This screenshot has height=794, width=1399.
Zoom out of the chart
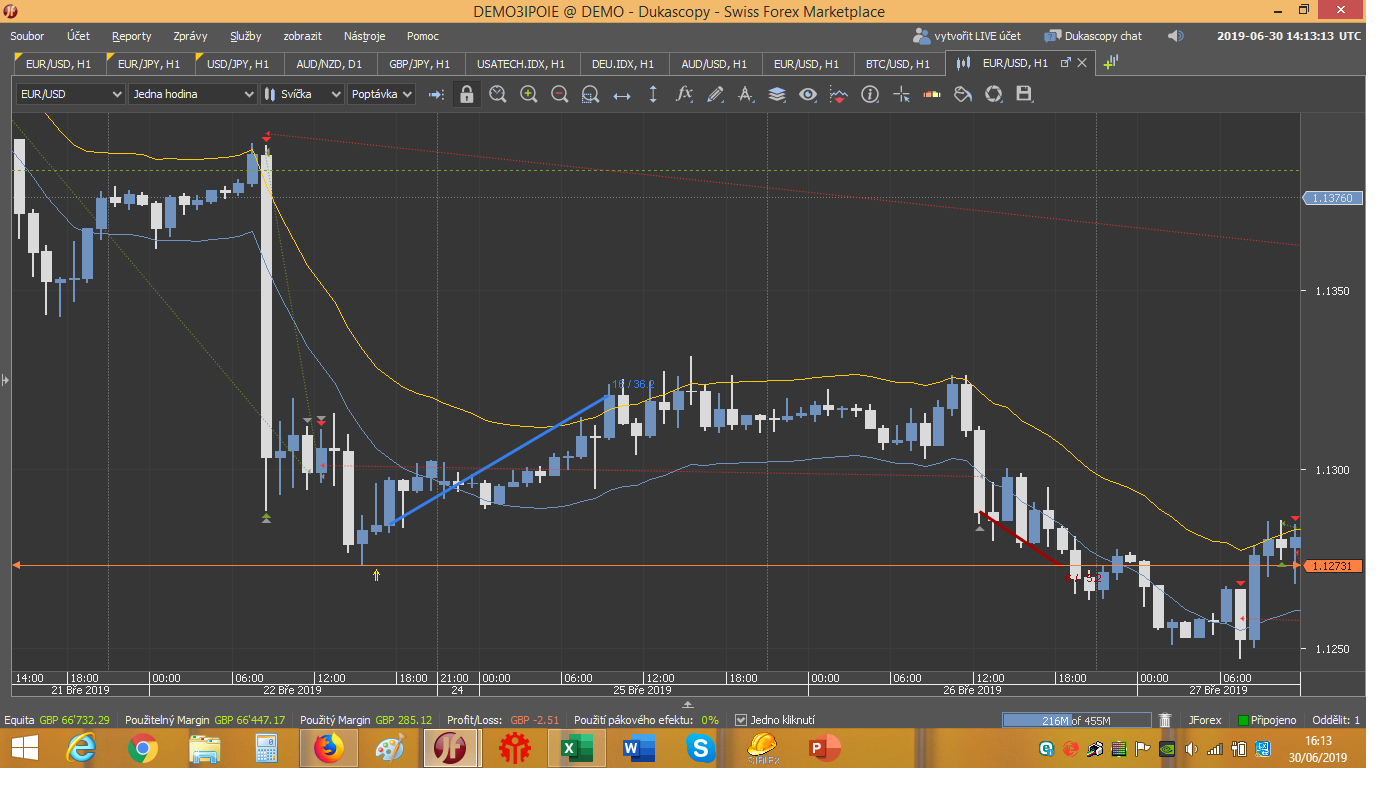tap(560, 94)
